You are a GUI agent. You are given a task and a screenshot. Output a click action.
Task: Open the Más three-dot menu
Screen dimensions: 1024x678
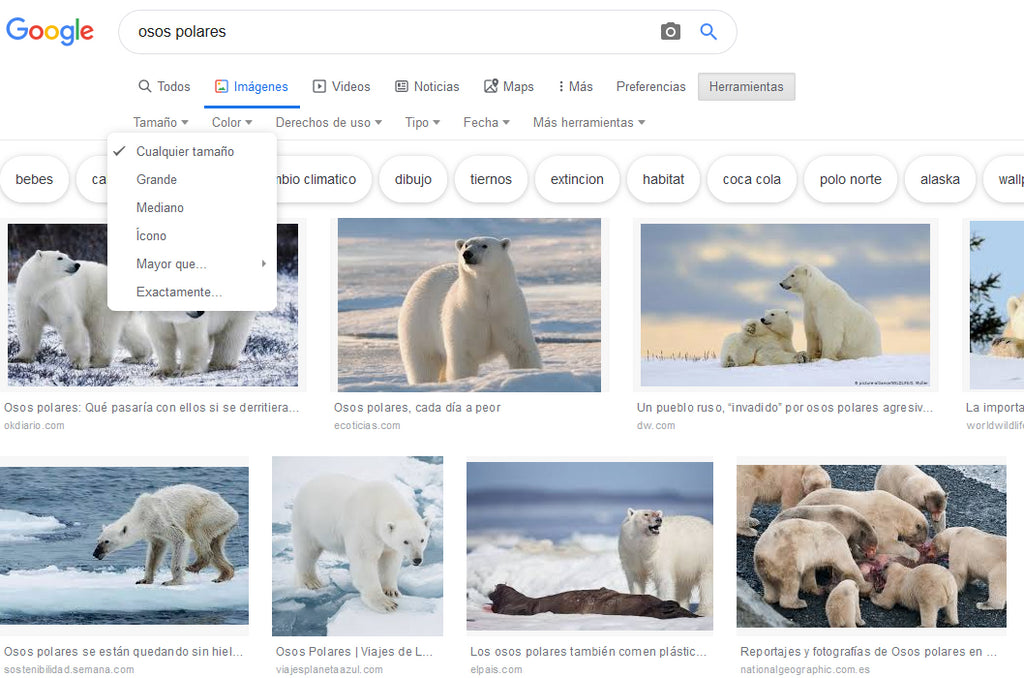[x=575, y=87]
